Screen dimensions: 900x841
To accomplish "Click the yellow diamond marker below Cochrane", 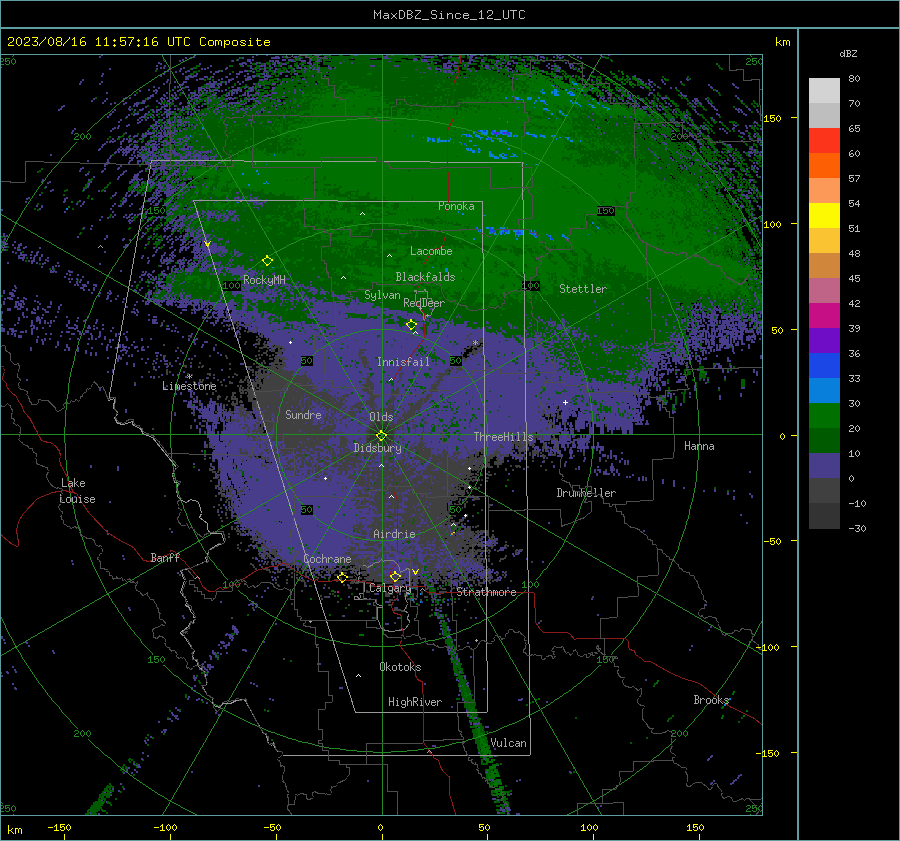I will pyautogui.click(x=342, y=577).
